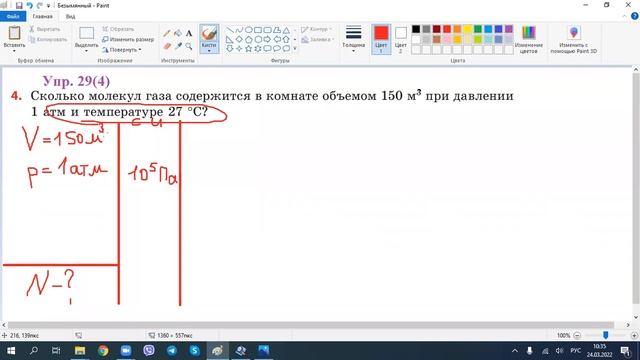Select the Eraser tool

[x=167, y=46]
